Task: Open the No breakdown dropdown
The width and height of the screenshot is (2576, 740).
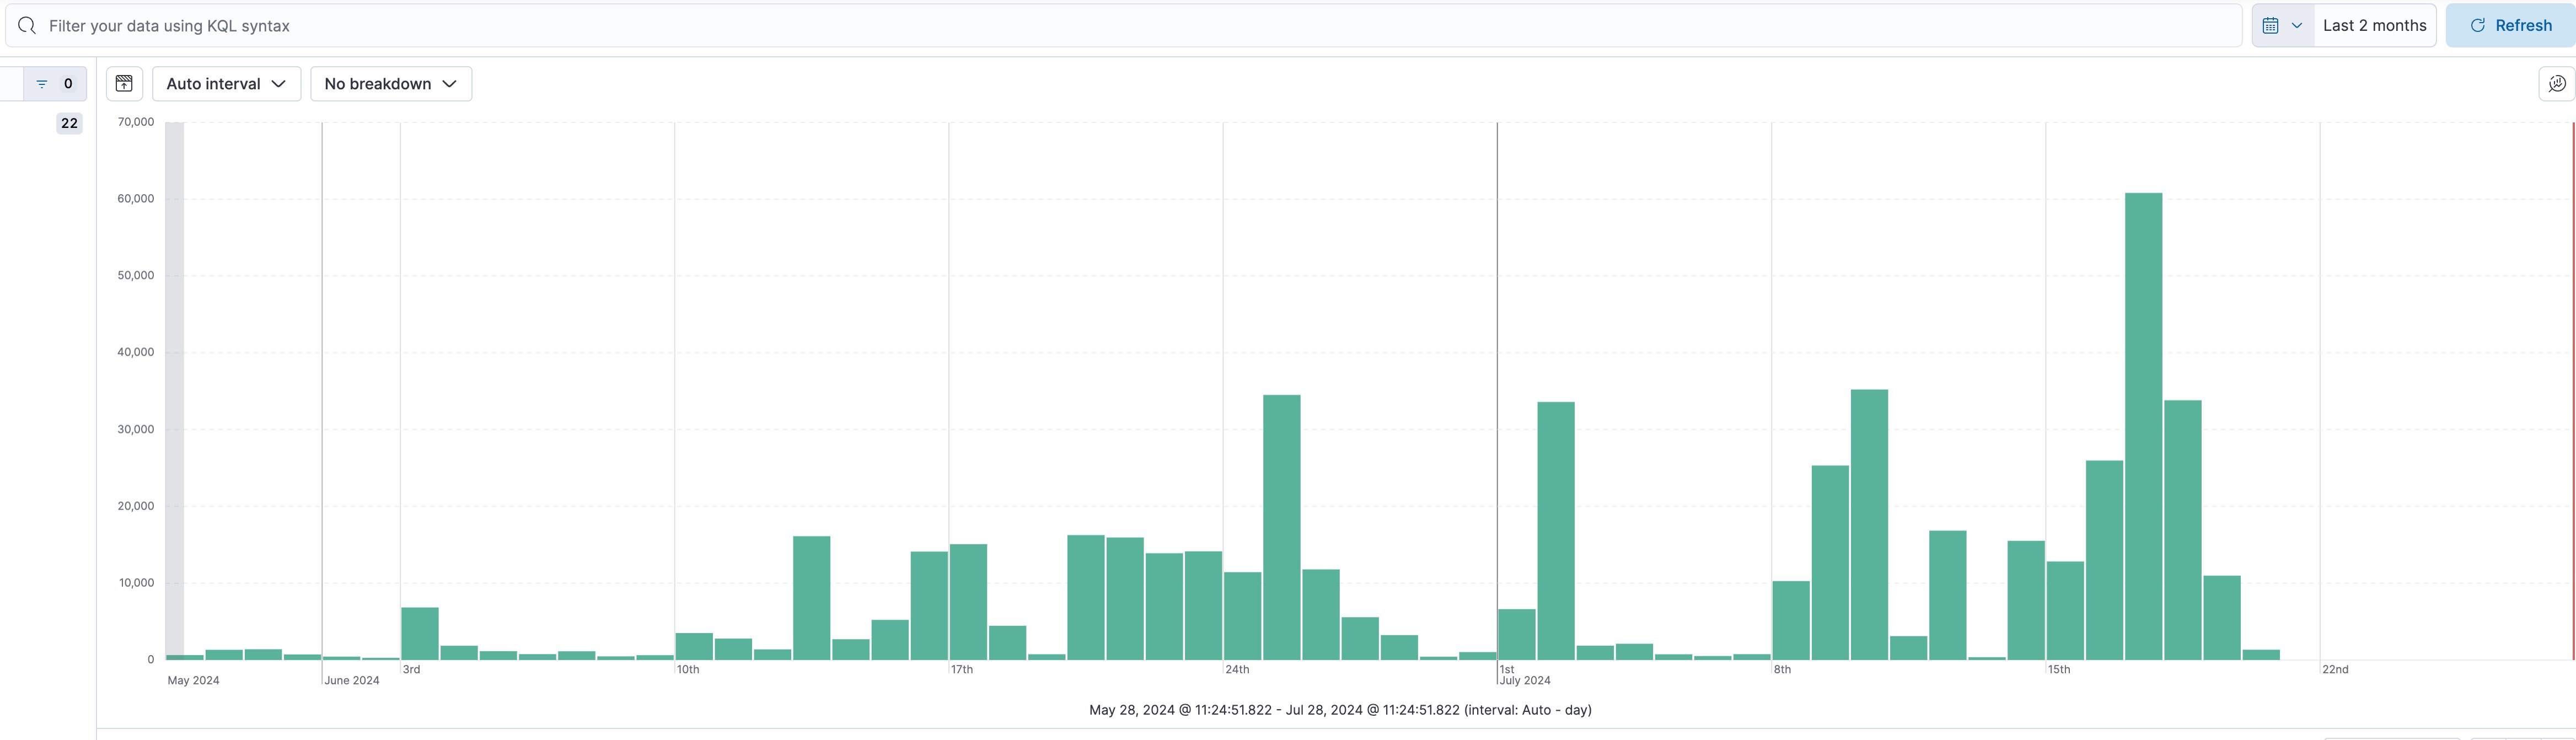Action: click(390, 84)
